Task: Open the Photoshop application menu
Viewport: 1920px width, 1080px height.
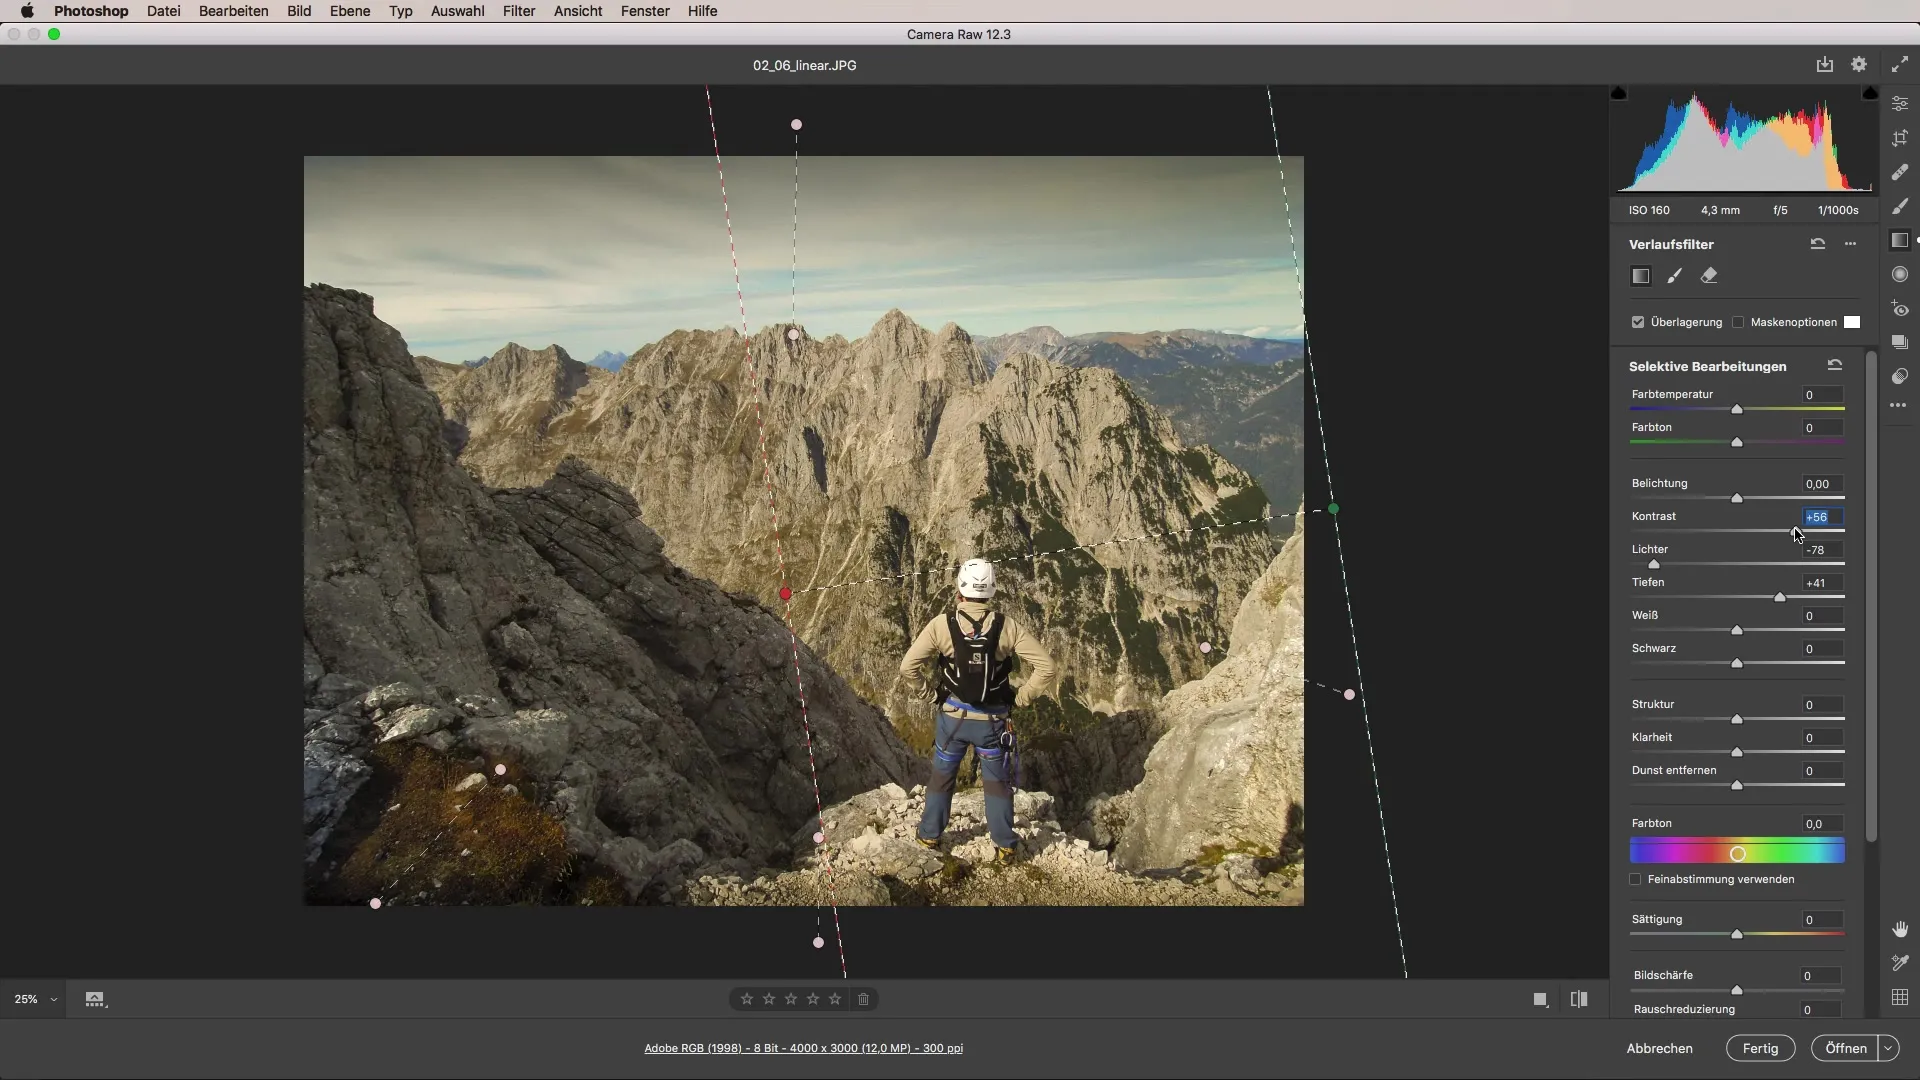Action: point(91,11)
